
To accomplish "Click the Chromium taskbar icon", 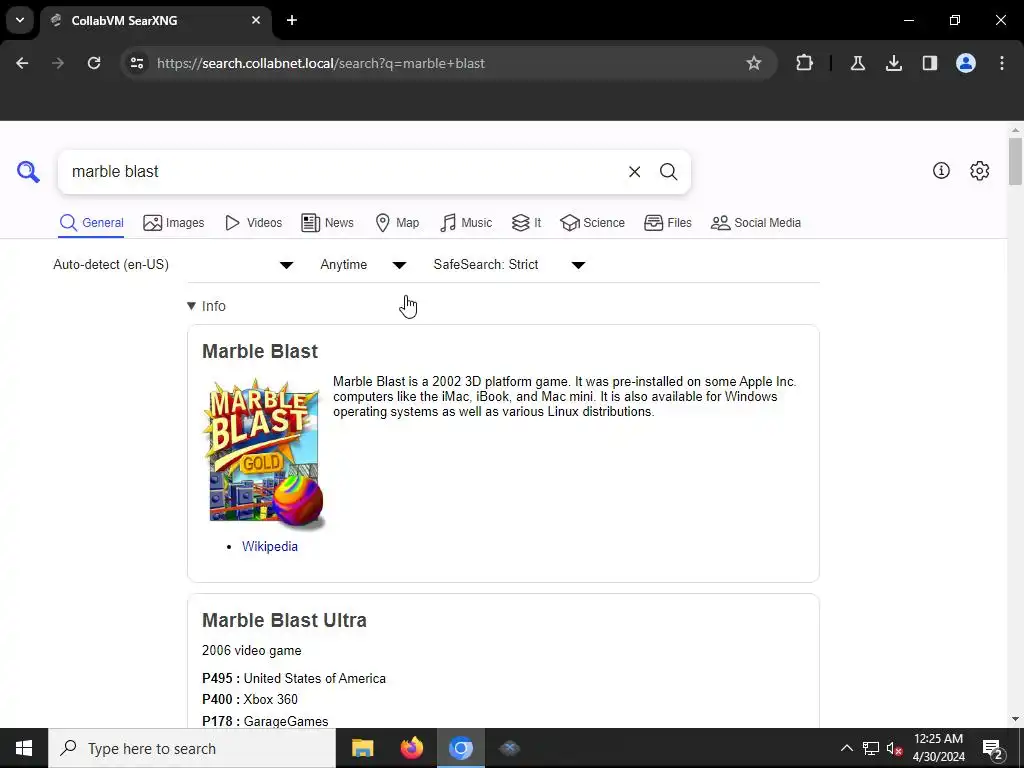I will pyautogui.click(x=460, y=748).
